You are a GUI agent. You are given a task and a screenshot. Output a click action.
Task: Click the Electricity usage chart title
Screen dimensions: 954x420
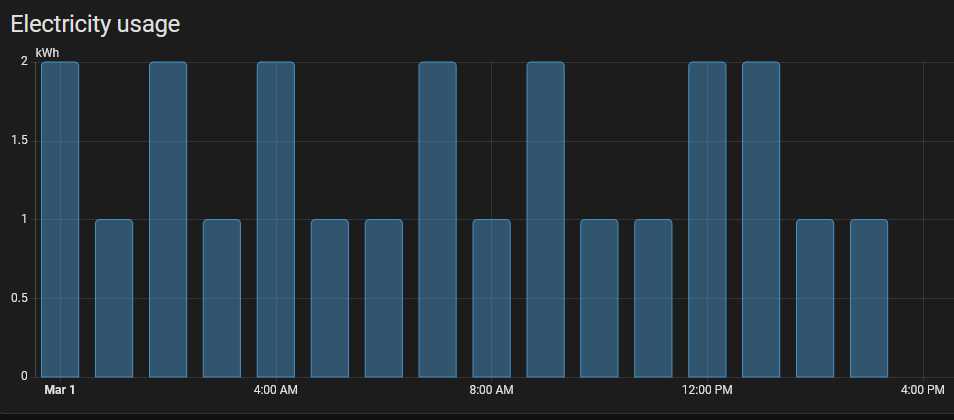(95, 25)
